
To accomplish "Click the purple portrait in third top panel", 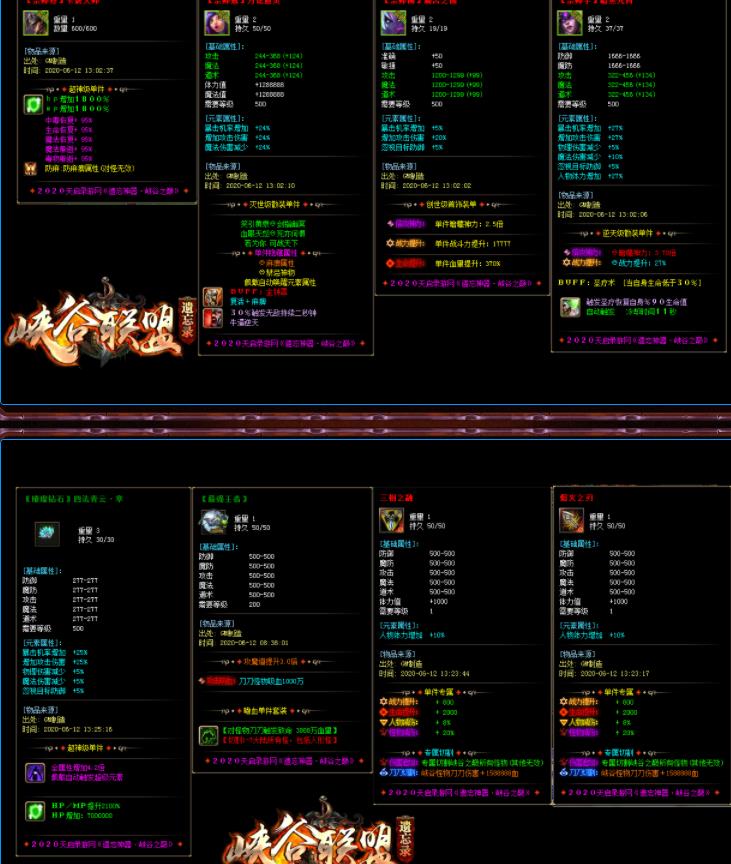I will click(x=393, y=23).
